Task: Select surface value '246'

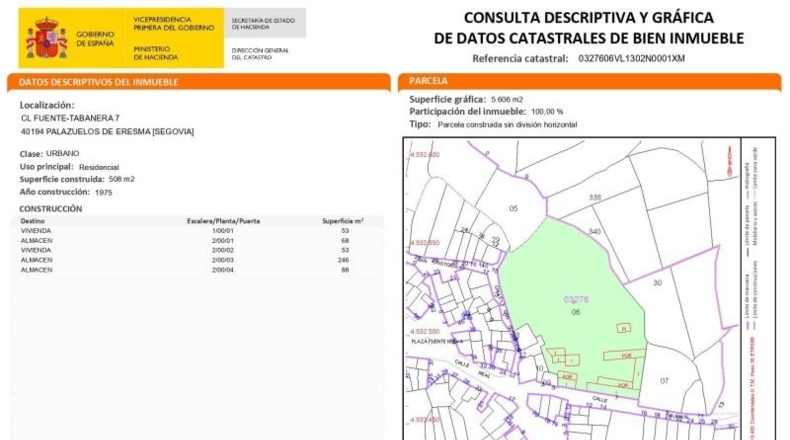Action: pyautogui.click(x=345, y=260)
